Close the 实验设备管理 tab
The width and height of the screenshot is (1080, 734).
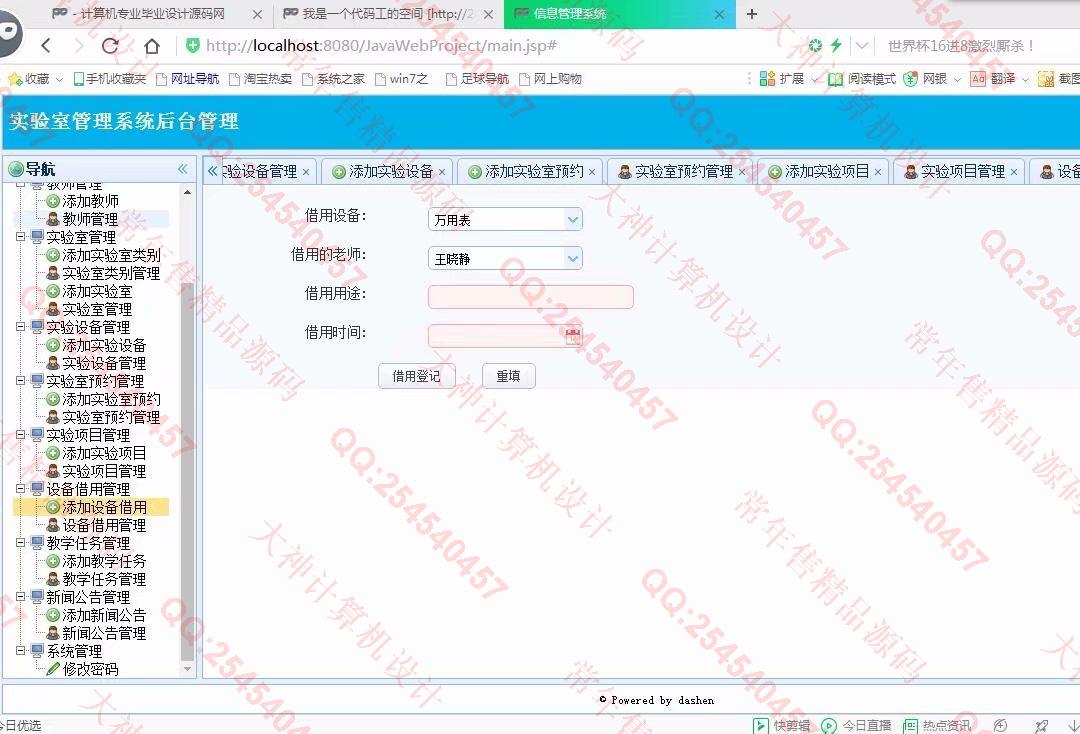coord(306,172)
